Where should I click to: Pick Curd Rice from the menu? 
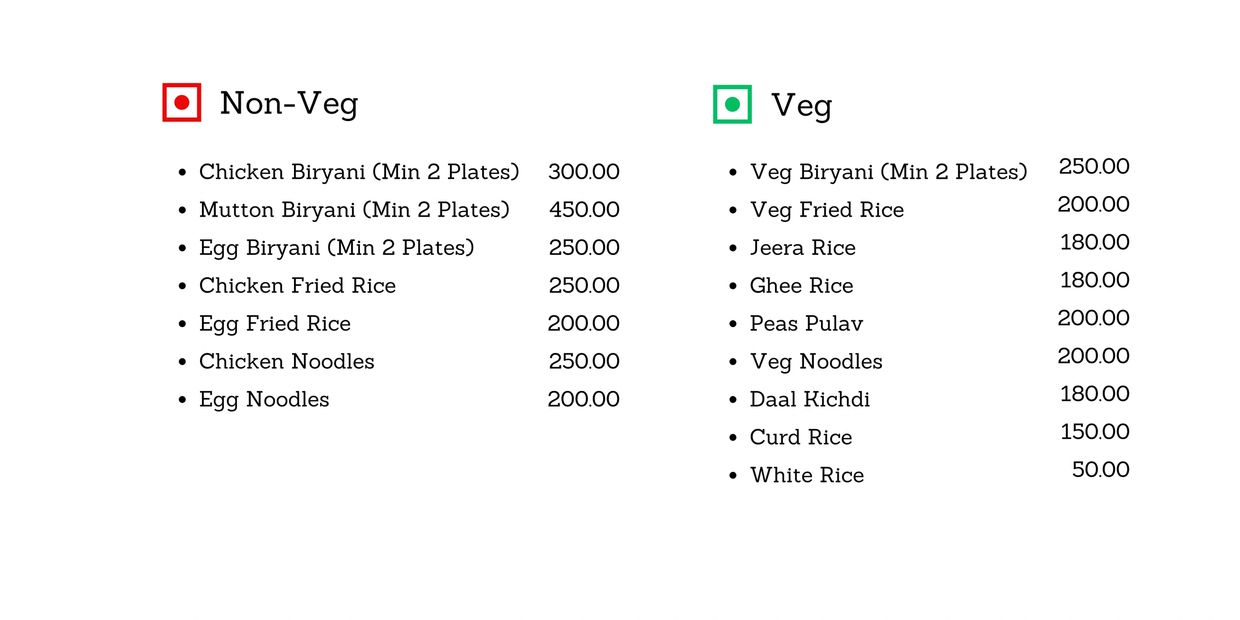click(x=801, y=437)
